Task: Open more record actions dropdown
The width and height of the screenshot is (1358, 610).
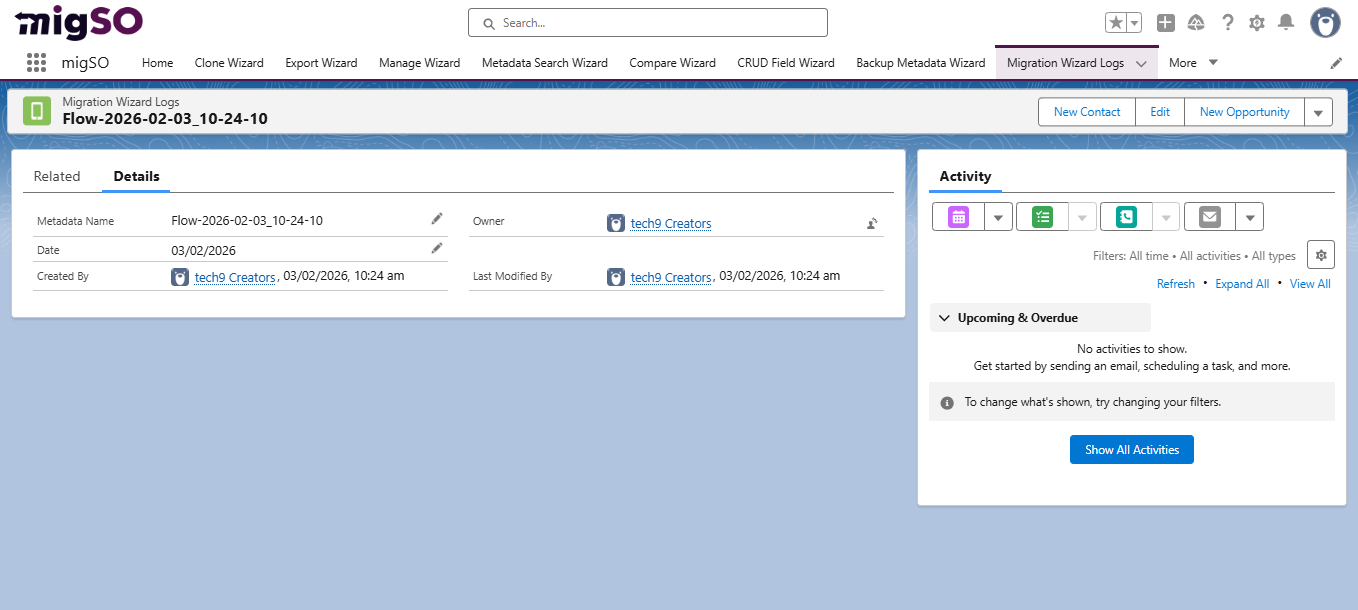Action: (x=1319, y=112)
